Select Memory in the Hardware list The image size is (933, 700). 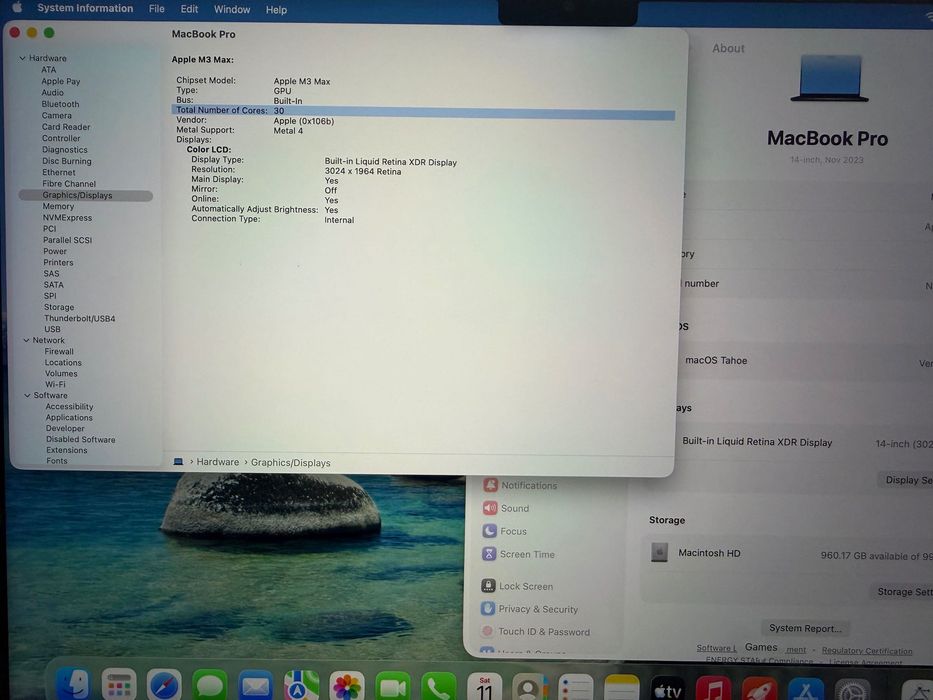58,206
